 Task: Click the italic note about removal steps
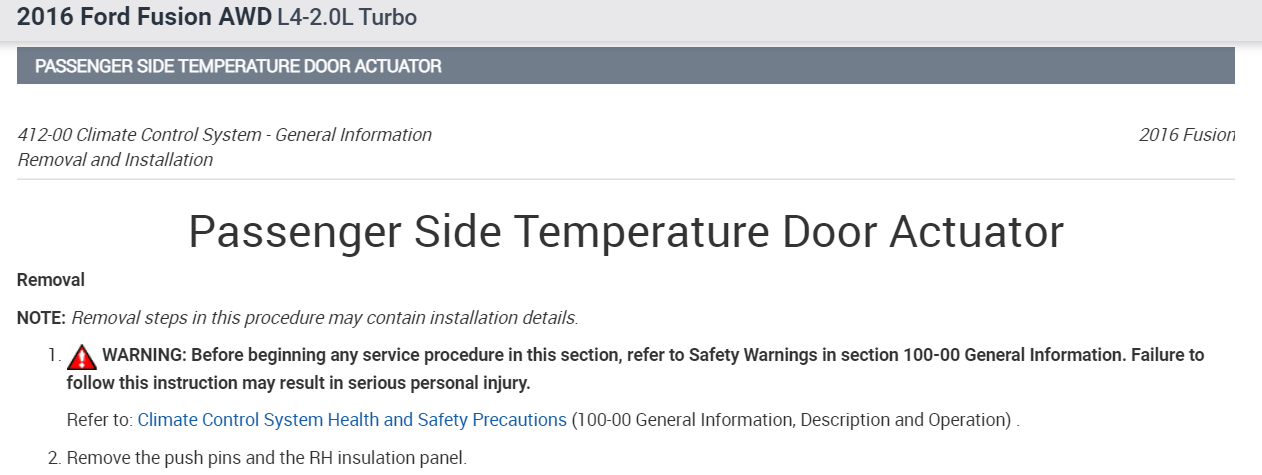click(325, 318)
